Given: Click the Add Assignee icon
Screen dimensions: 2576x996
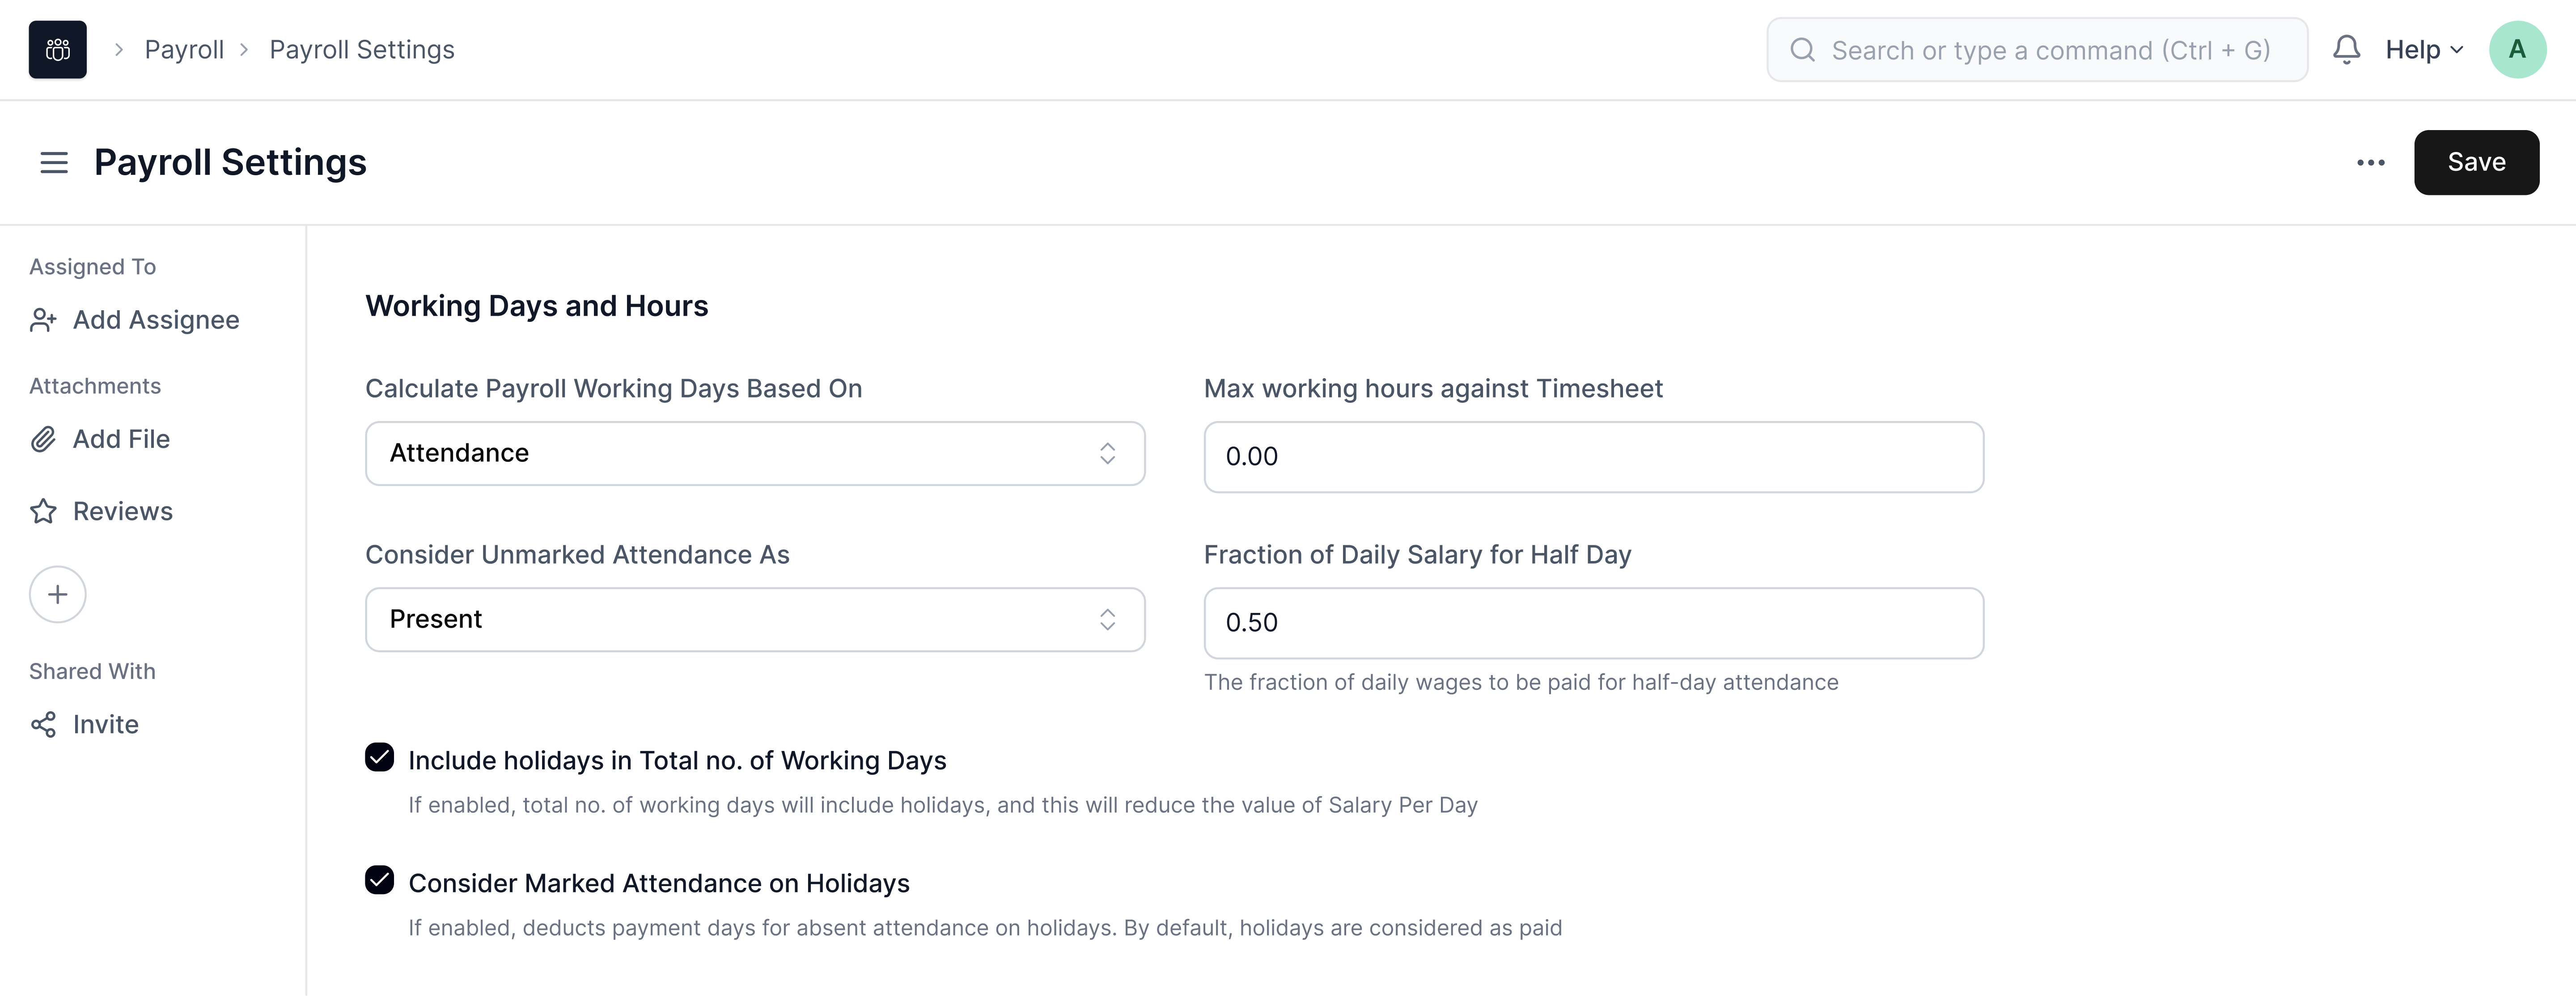Looking at the screenshot, I should point(43,320).
